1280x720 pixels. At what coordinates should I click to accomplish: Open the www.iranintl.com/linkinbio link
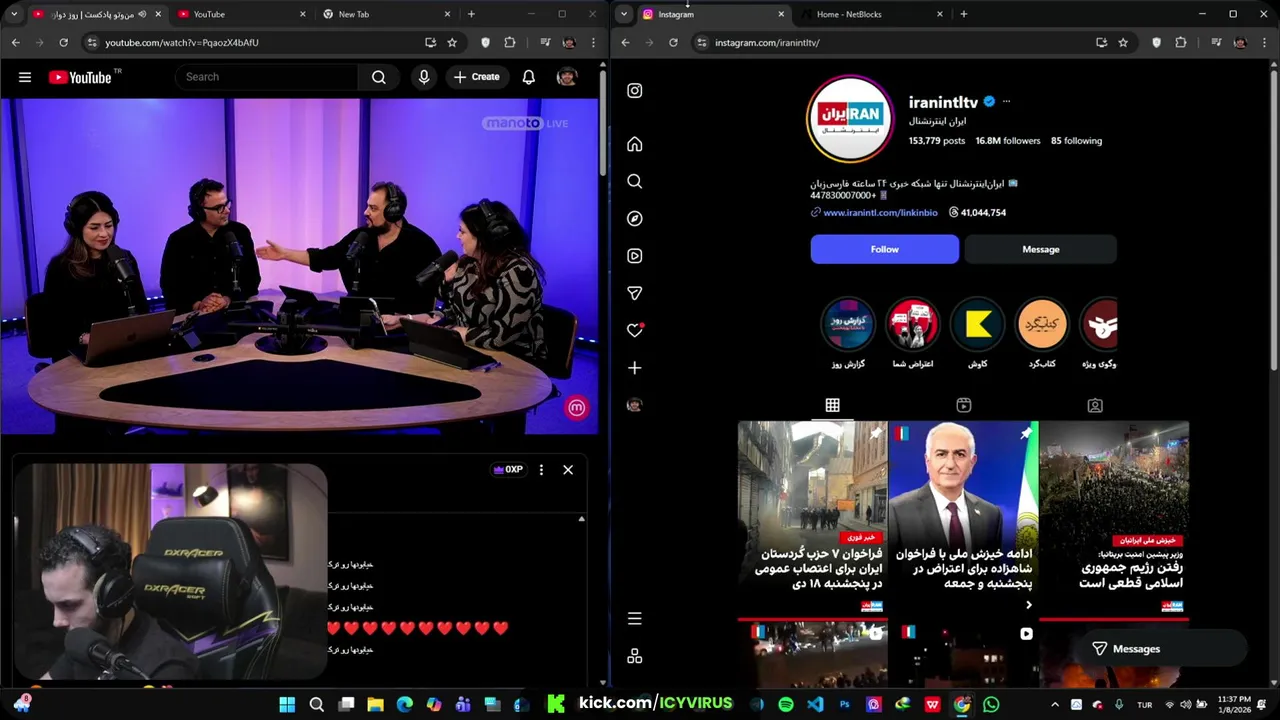pyautogui.click(x=880, y=213)
